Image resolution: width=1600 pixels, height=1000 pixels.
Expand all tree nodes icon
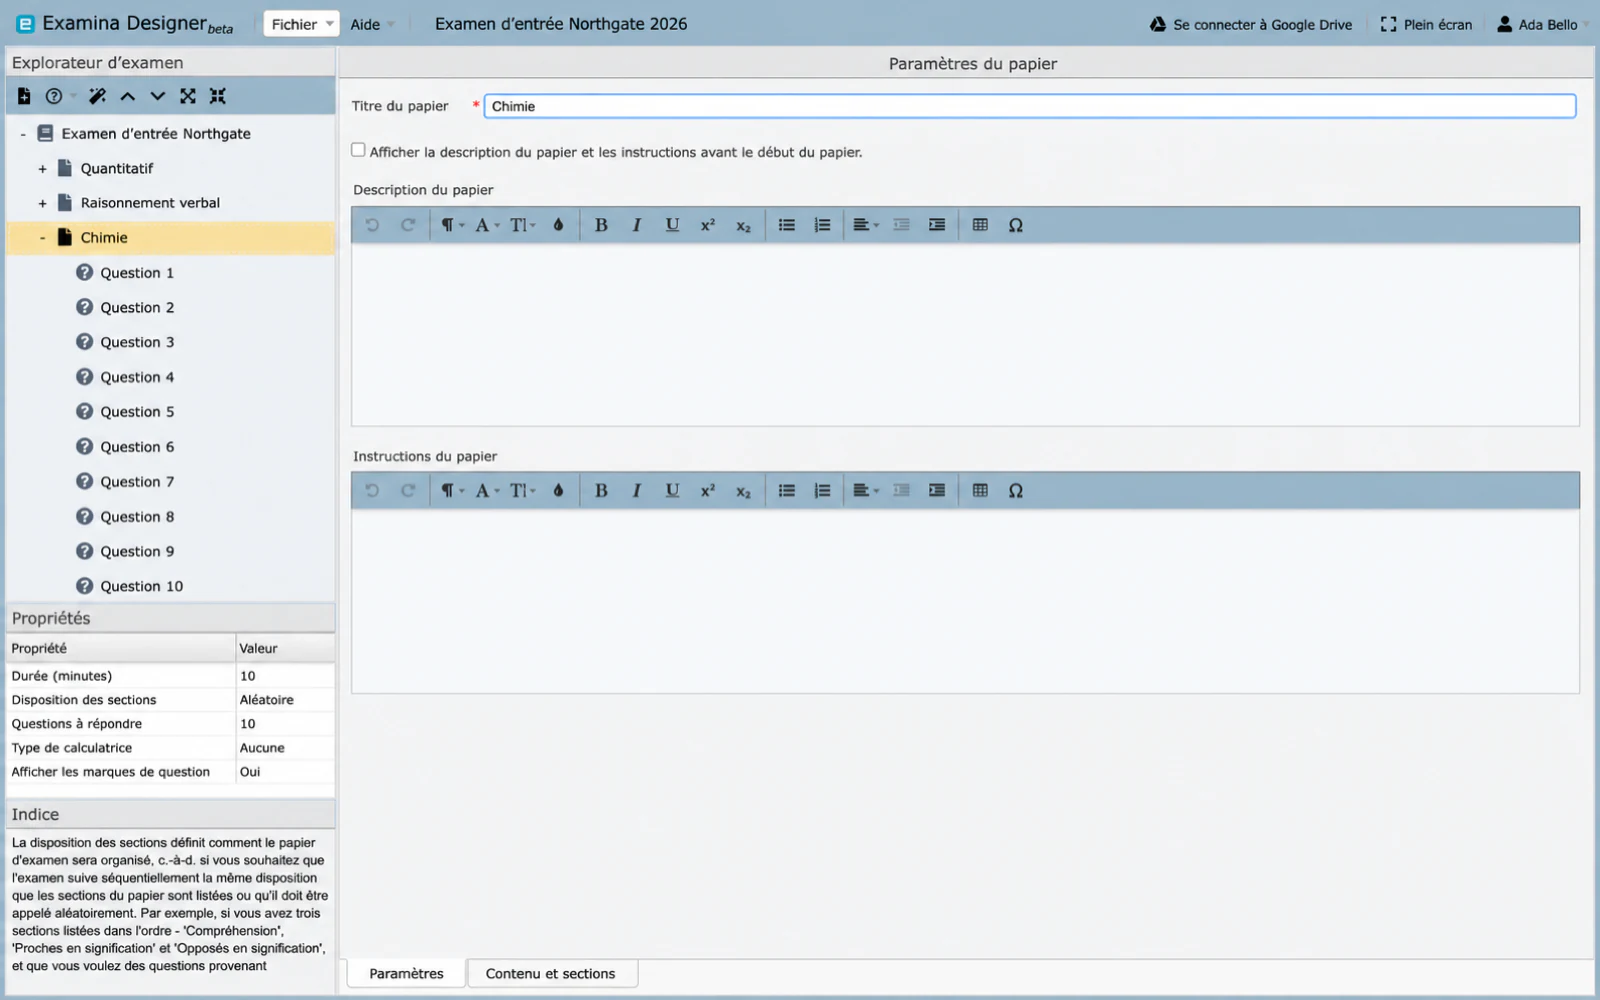(x=188, y=96)
